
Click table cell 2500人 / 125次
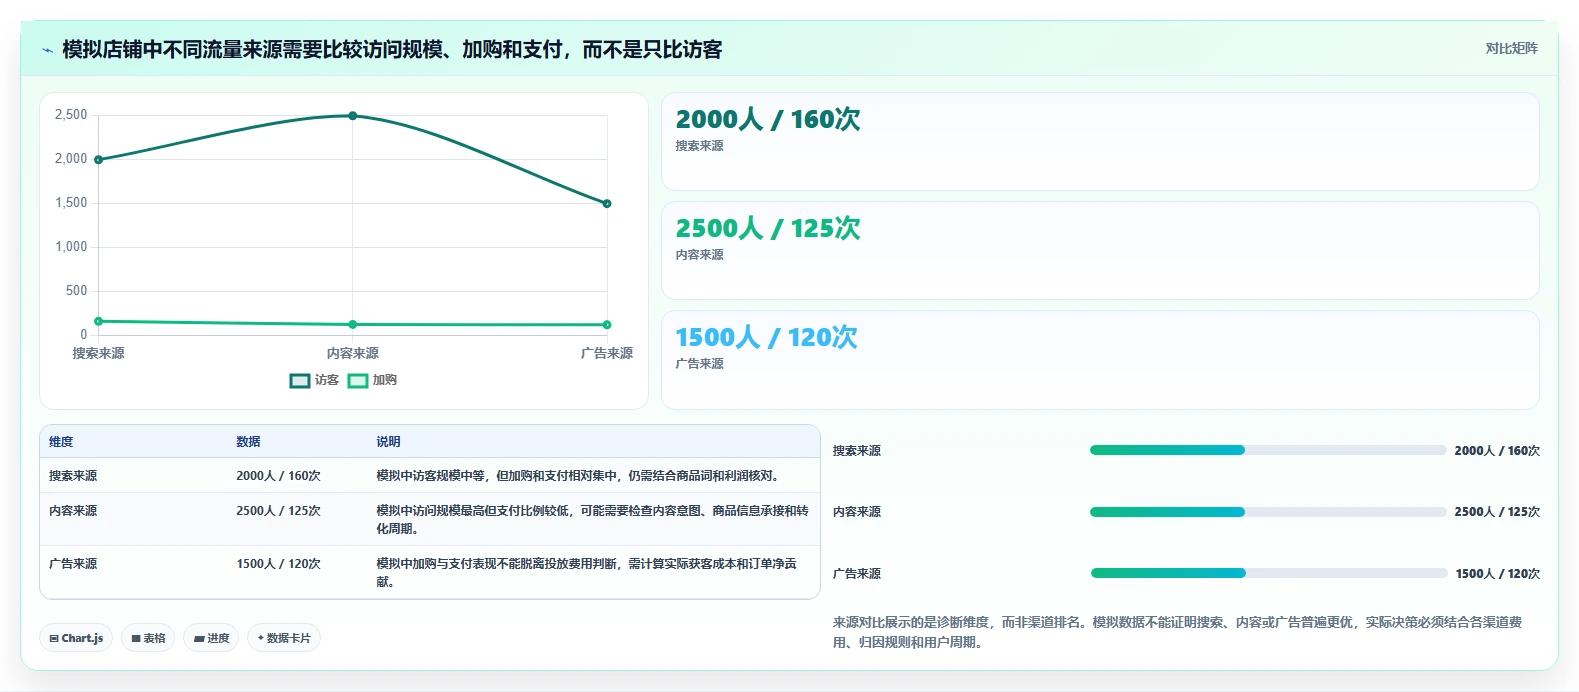pos(278,511)
